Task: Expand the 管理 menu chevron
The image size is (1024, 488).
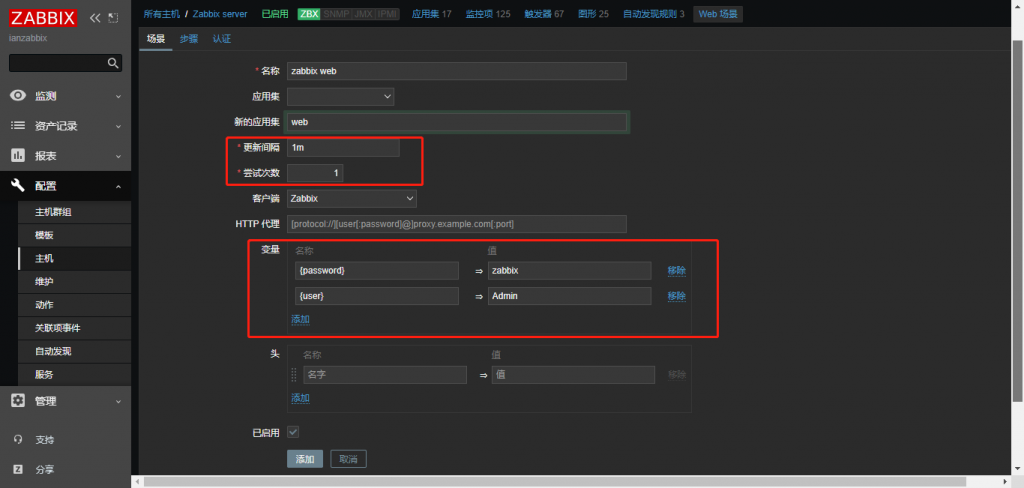Action: tap(118, 402)
